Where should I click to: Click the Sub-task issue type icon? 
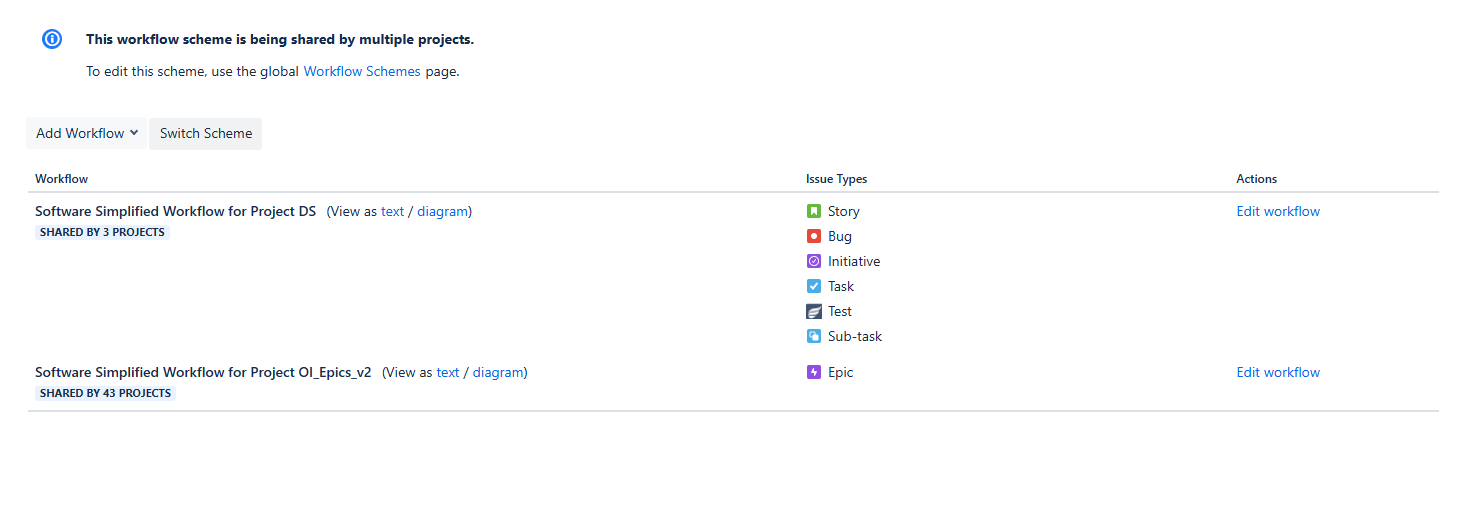pyautogui.click(x=814, y=336)
